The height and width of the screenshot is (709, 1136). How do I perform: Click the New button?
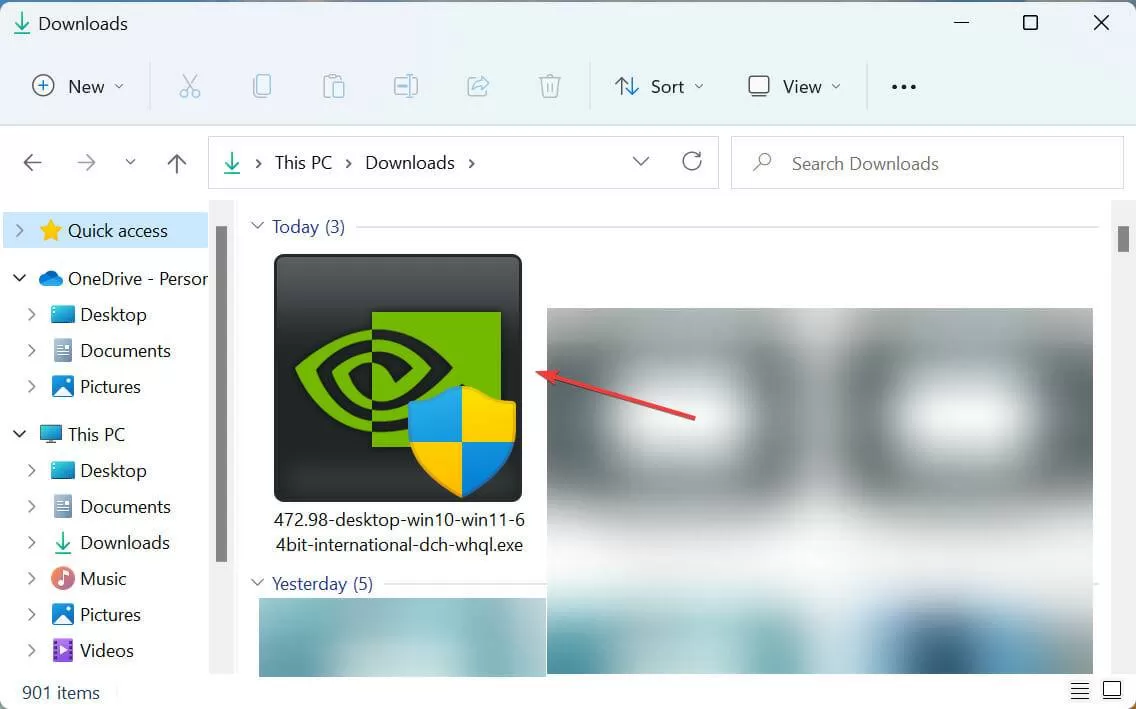pos(78,87)
